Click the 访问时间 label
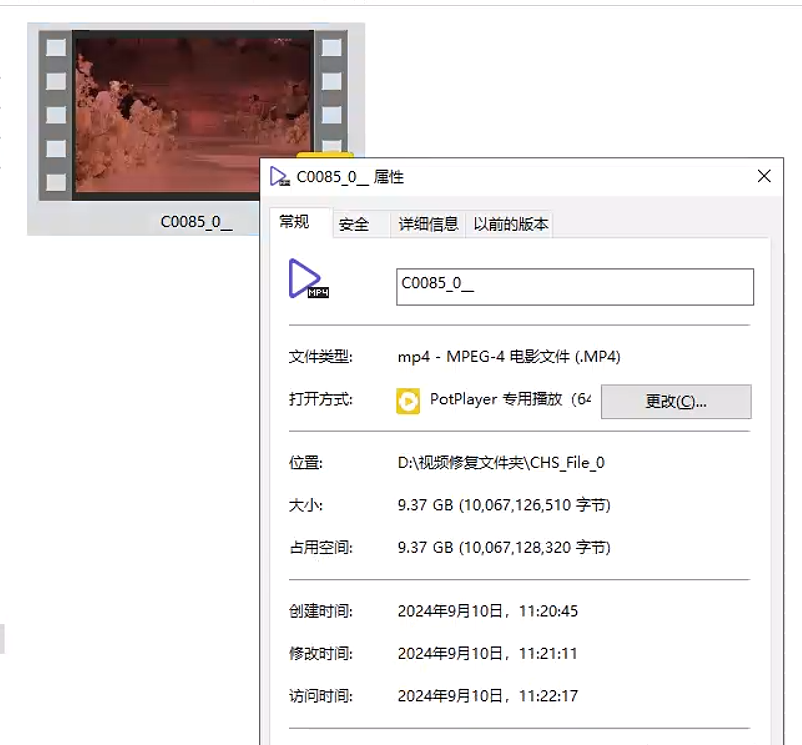 pyautogui.click(x=321, y=696)
